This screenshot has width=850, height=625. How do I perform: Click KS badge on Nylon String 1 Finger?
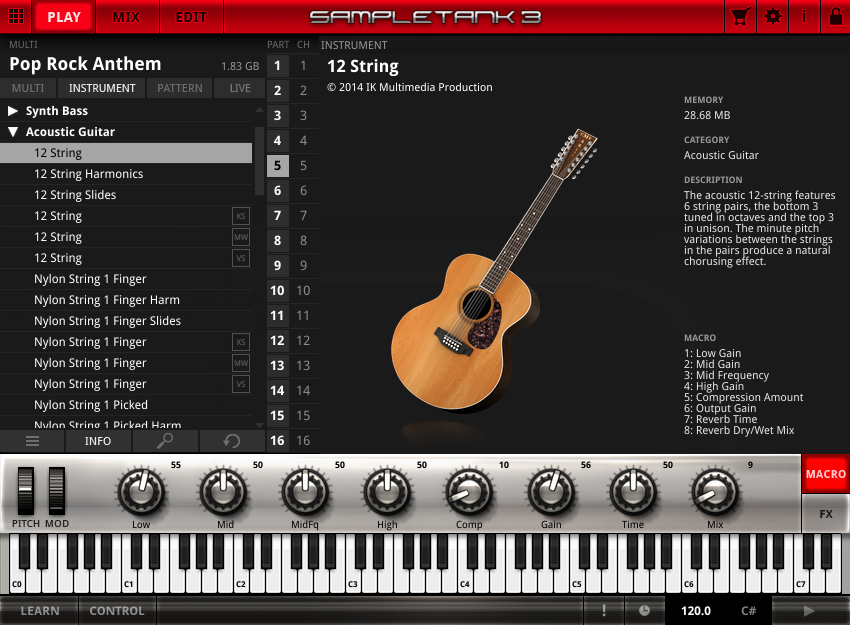241,342
